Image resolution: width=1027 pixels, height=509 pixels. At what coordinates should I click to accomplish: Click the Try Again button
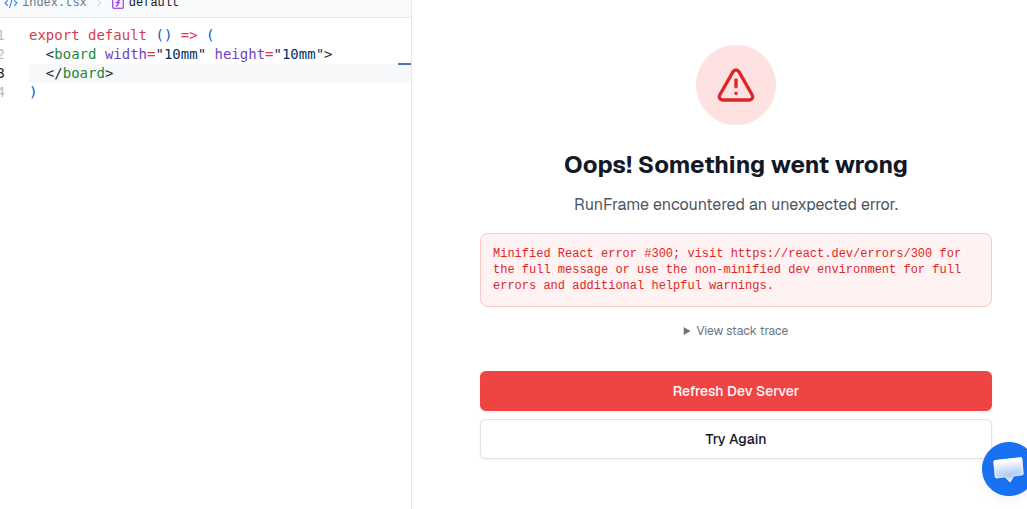[736, 439]
